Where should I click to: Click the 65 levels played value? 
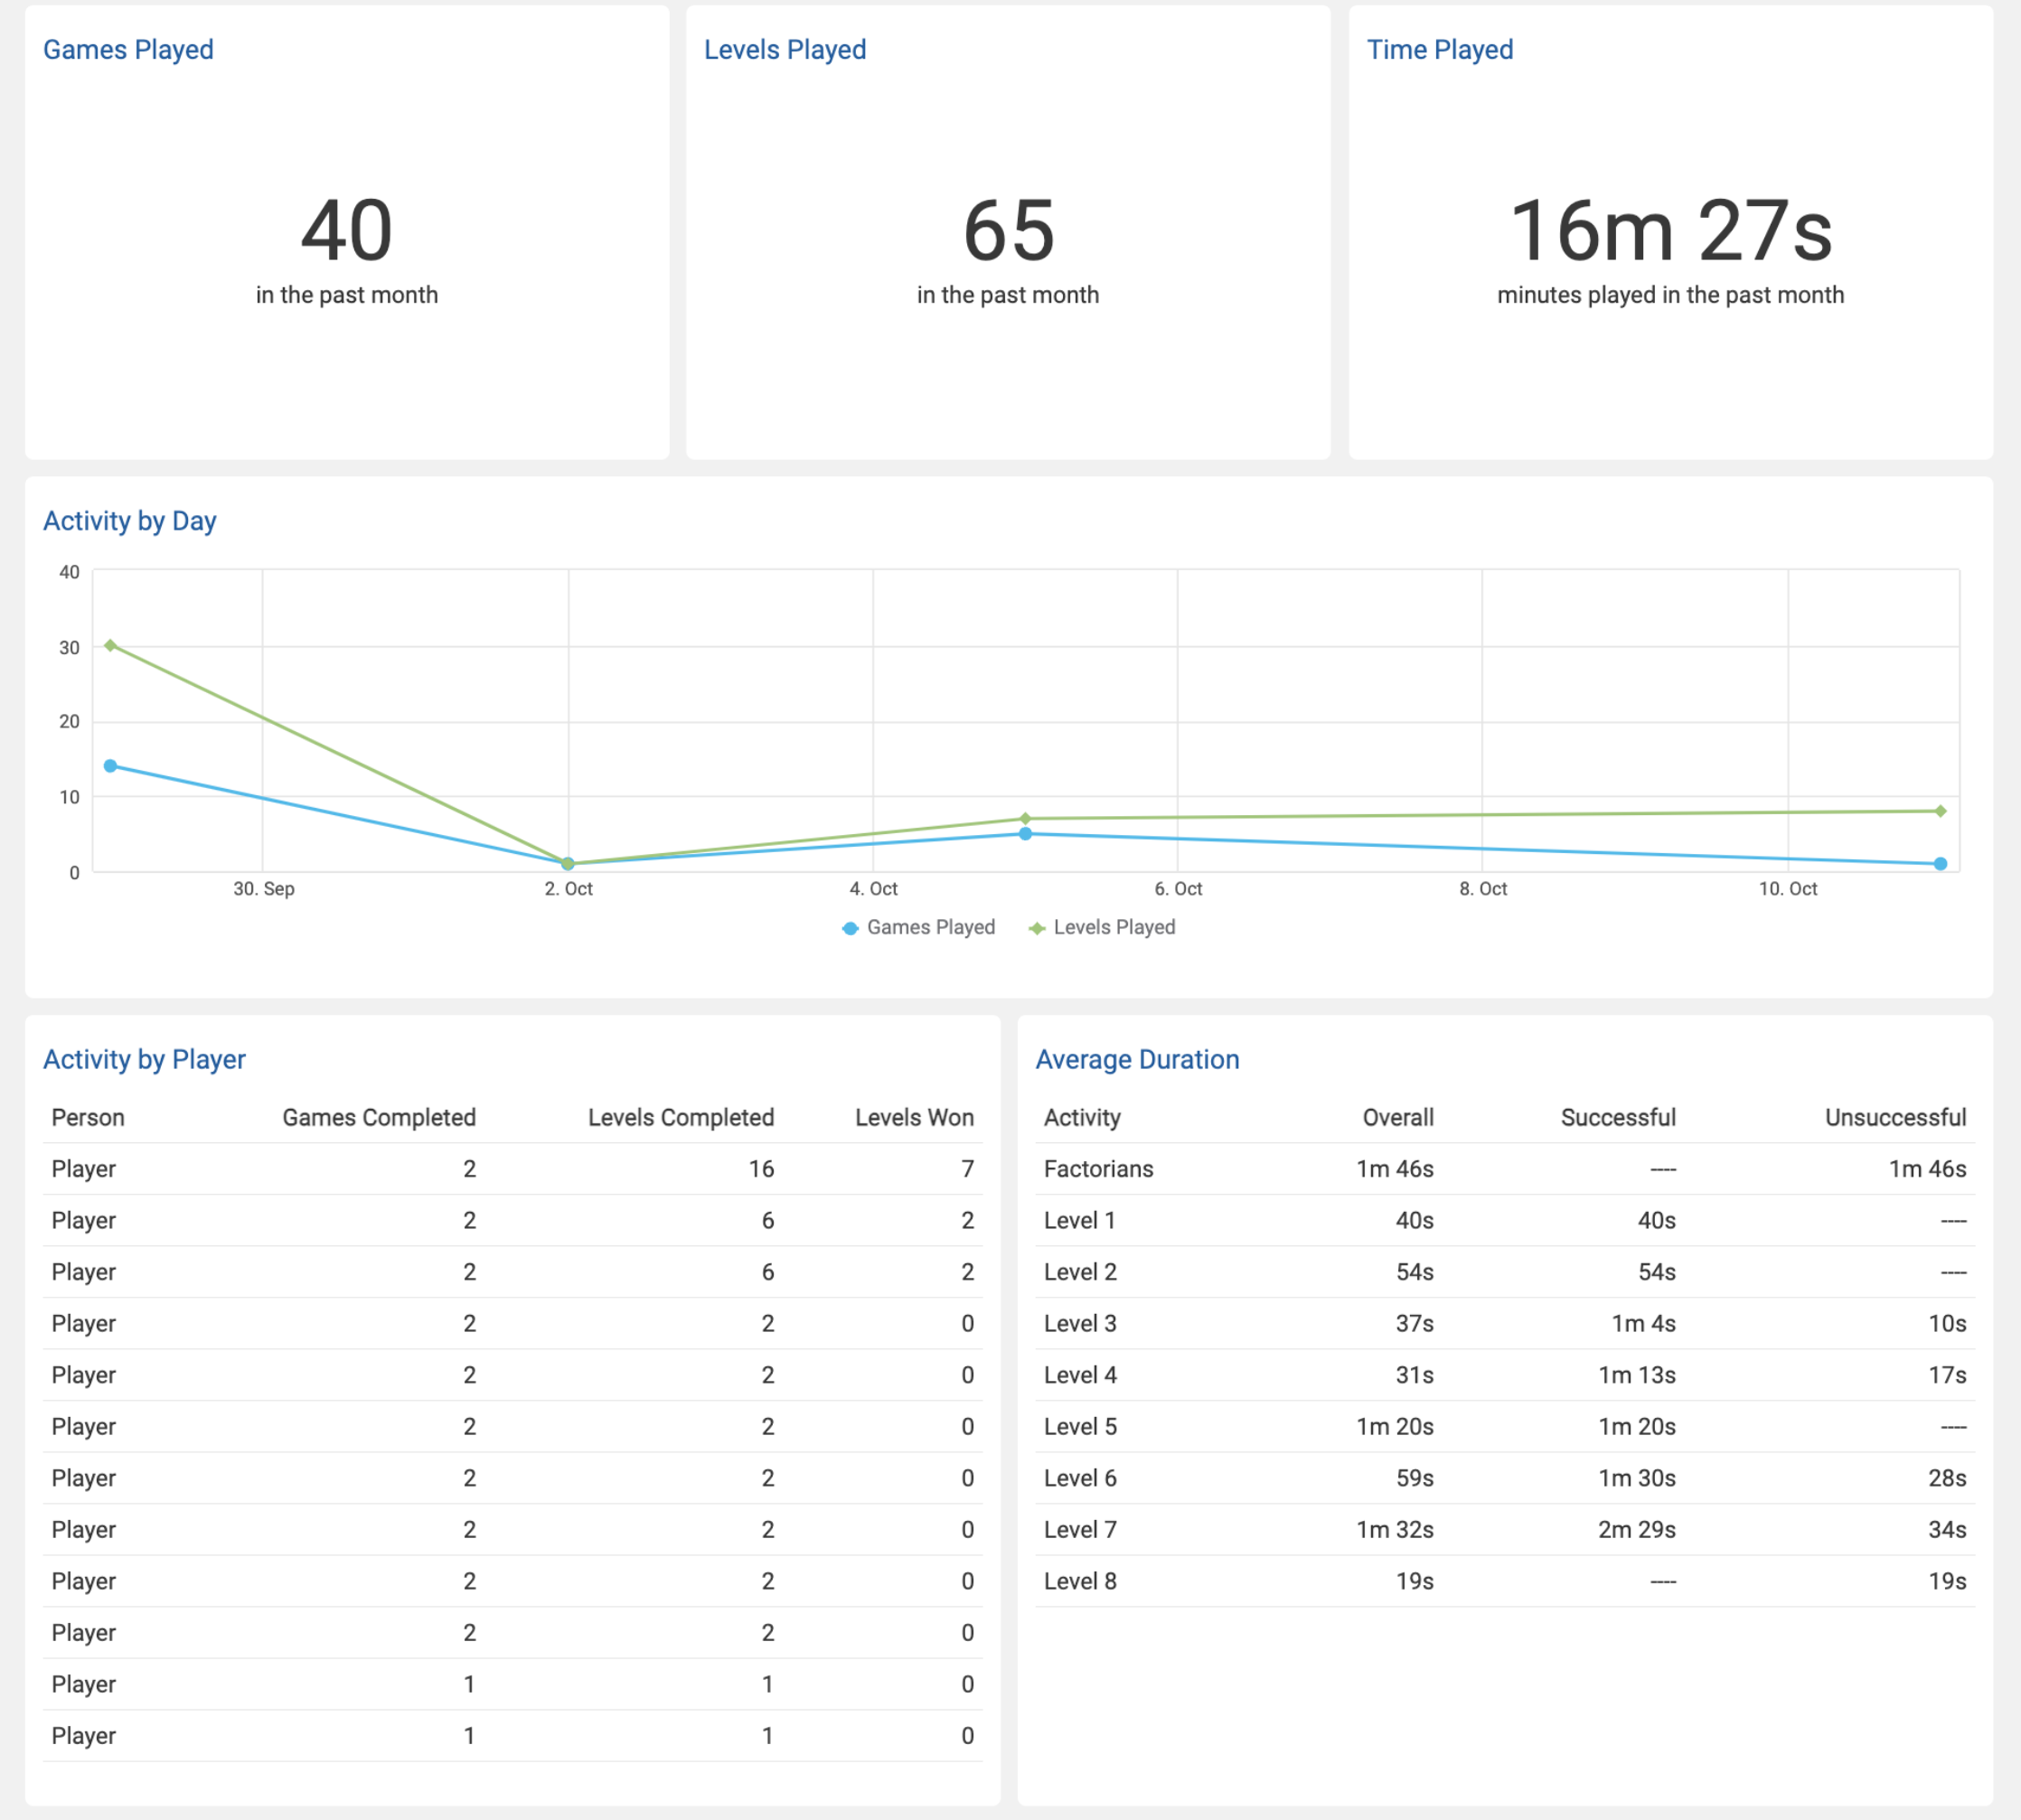pyautogui.click(x=1008, y=231)
